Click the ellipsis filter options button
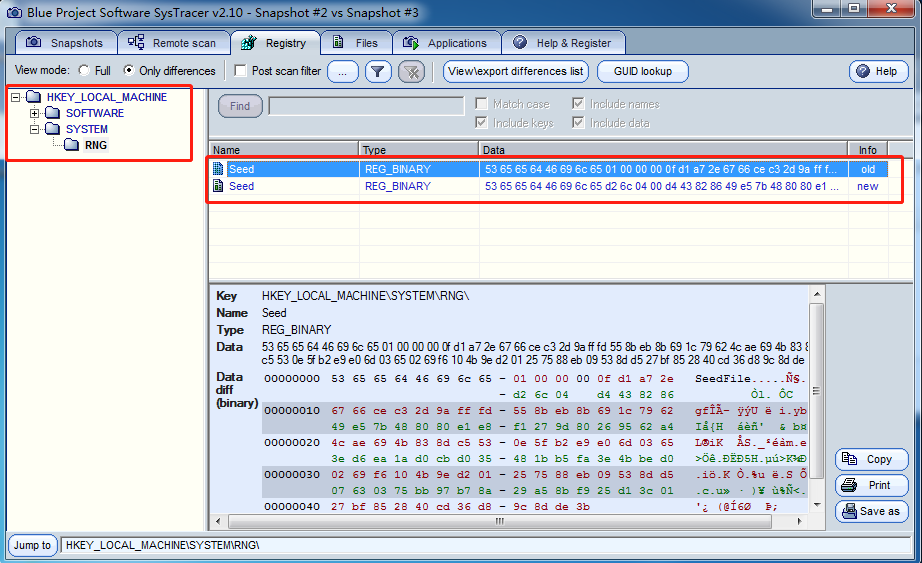Screen dimensions: 922x563 343,72
